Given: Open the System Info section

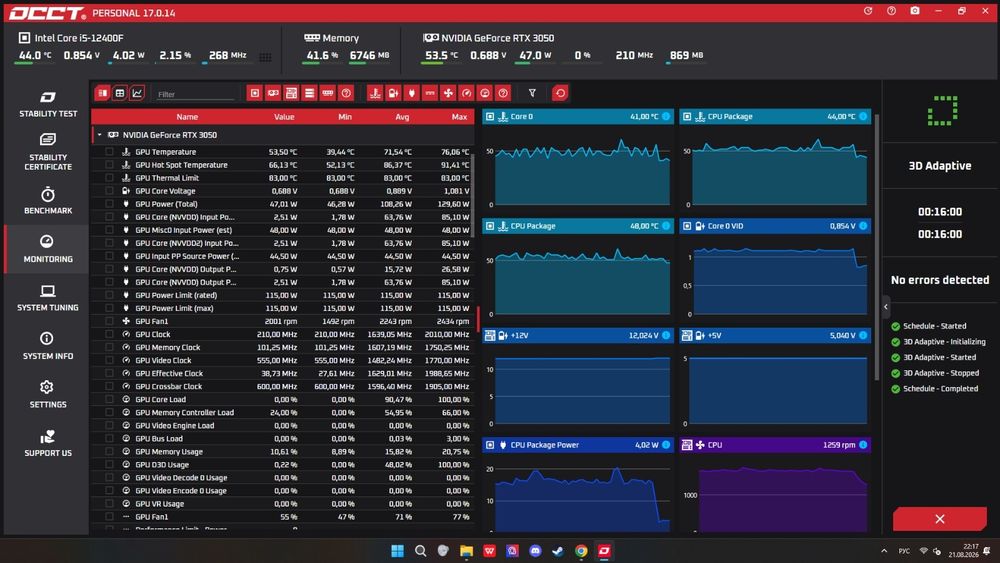Looking at the screenshot, I should tap(48, 346).
